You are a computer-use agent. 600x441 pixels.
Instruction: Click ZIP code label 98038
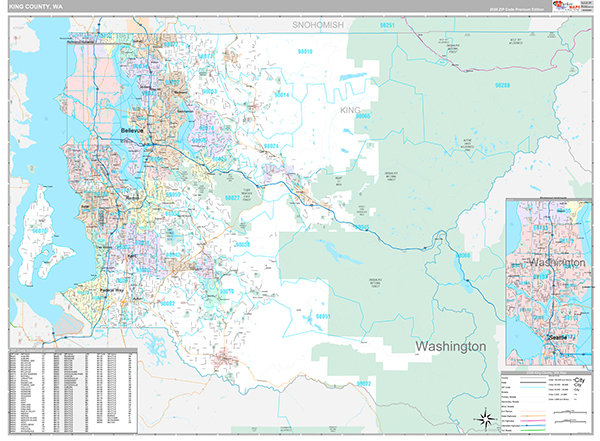pyautogui.click(x=242, y=245)
